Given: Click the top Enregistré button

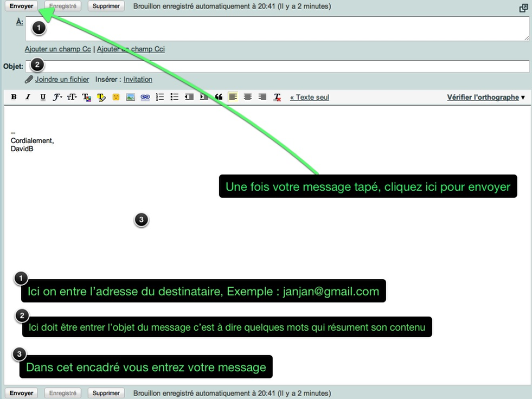Looking at the screenshot, I should tap(63, 6).
